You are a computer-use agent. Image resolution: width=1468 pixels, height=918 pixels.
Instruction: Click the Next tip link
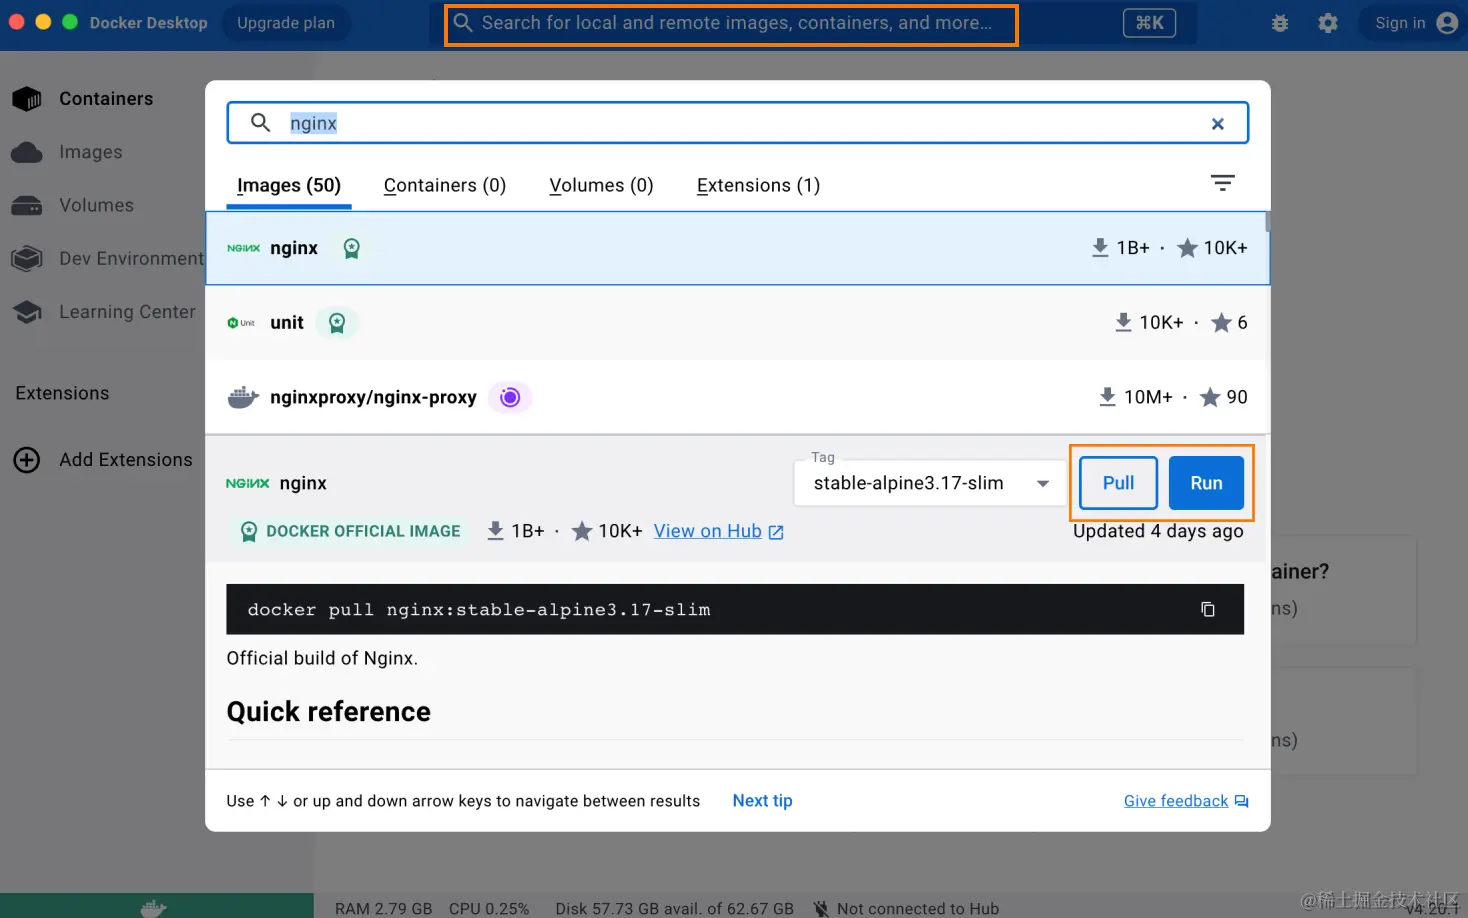pyautogui.click(x=762, y=801)
